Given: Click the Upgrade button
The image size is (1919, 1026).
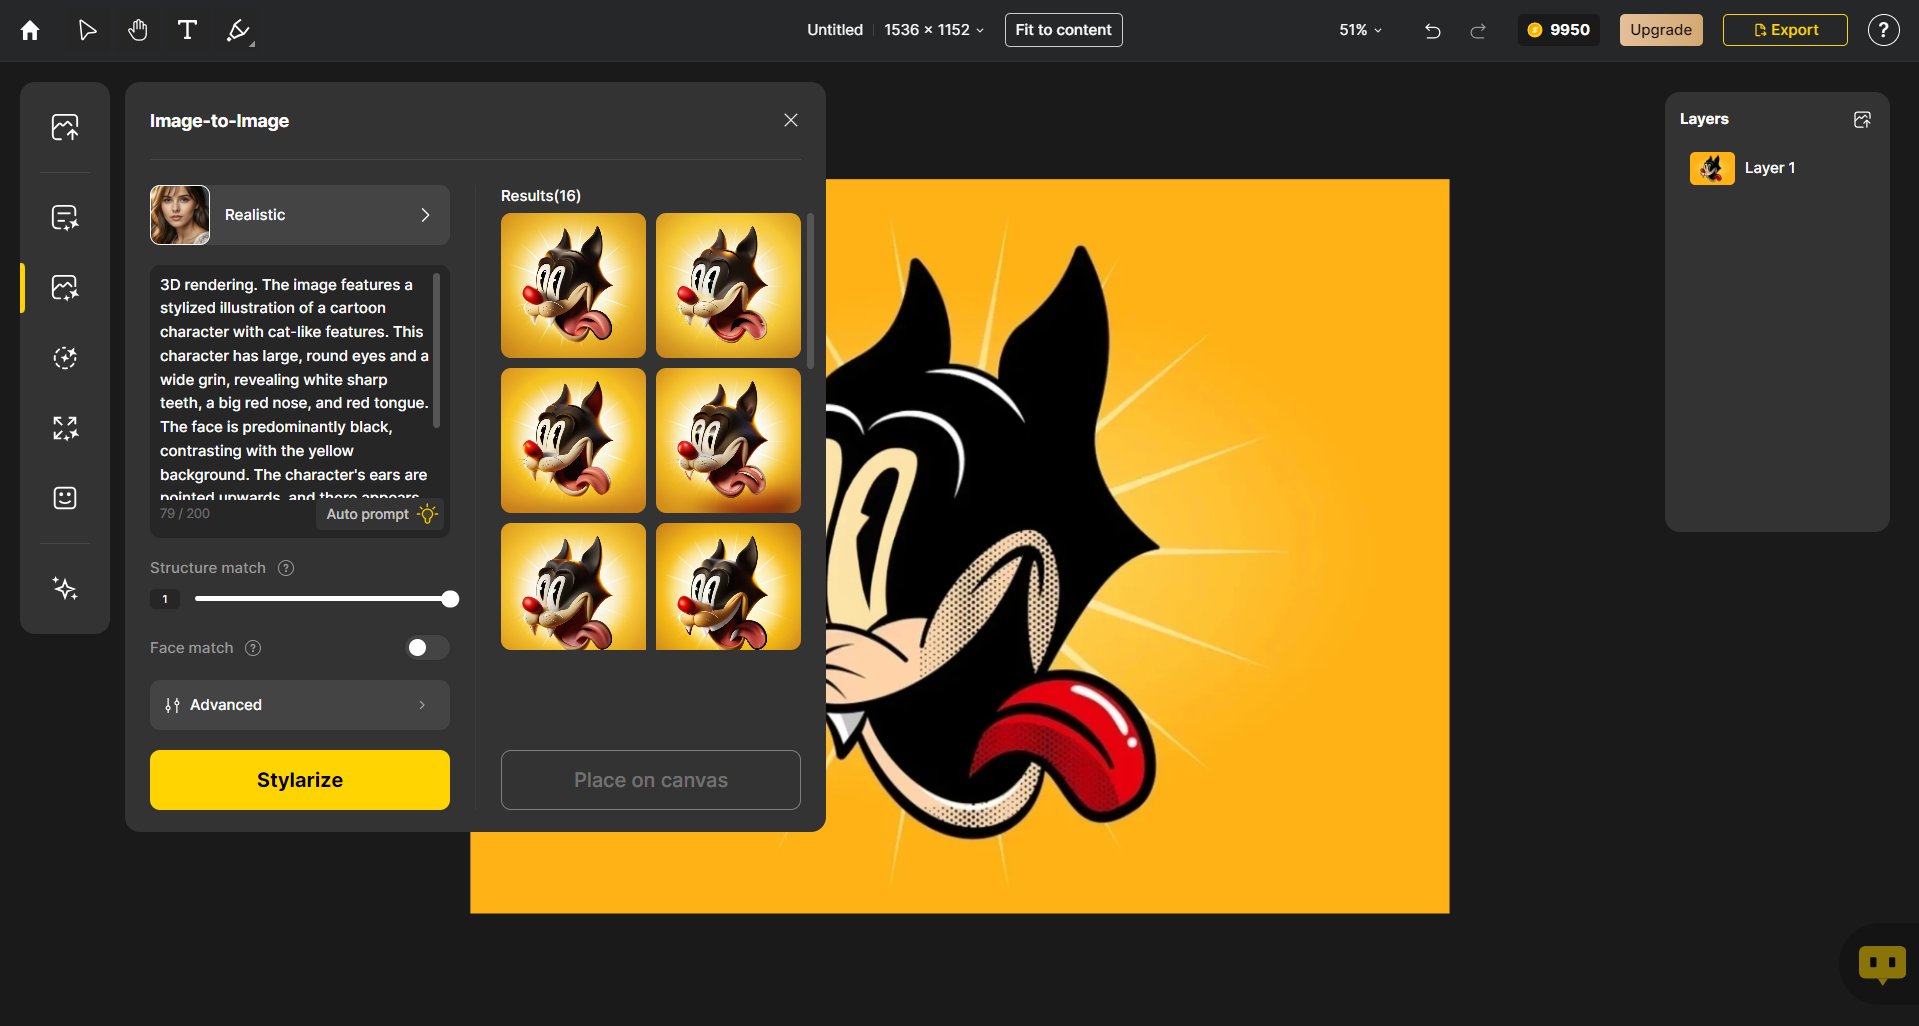Looking at the screenshot, I should point(1661,30).
